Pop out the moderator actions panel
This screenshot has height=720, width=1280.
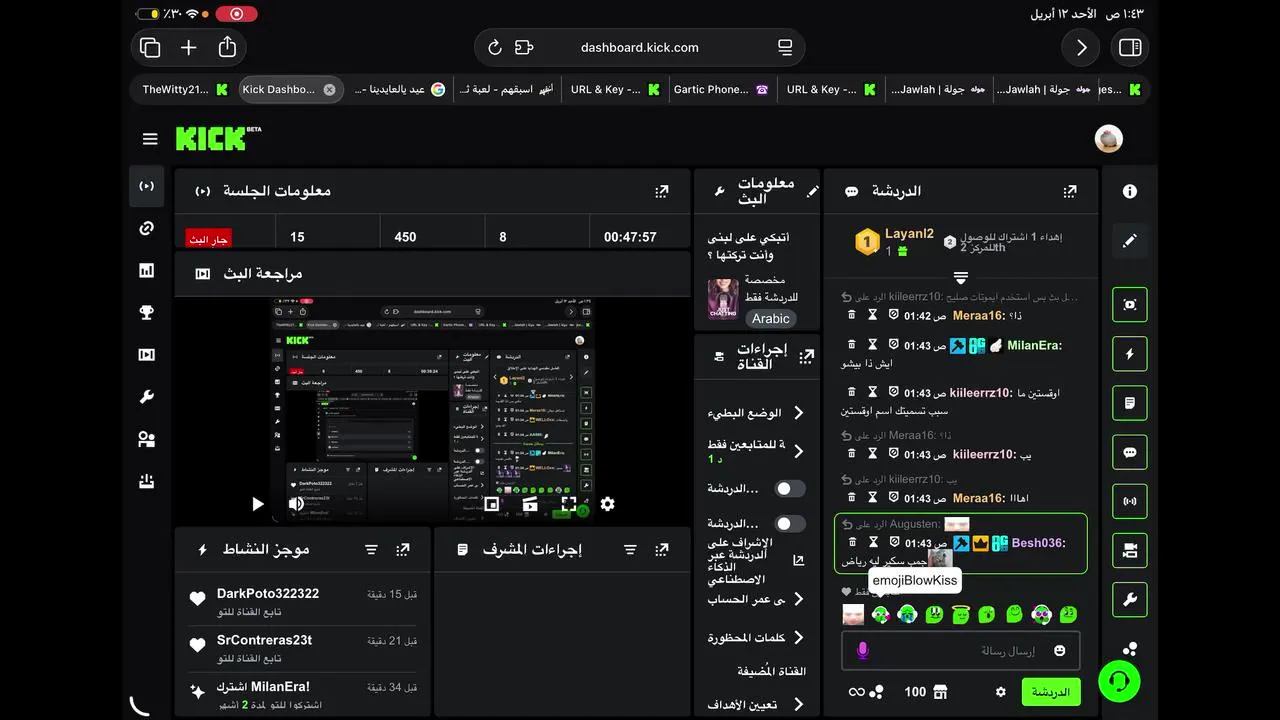coord(661,549)
